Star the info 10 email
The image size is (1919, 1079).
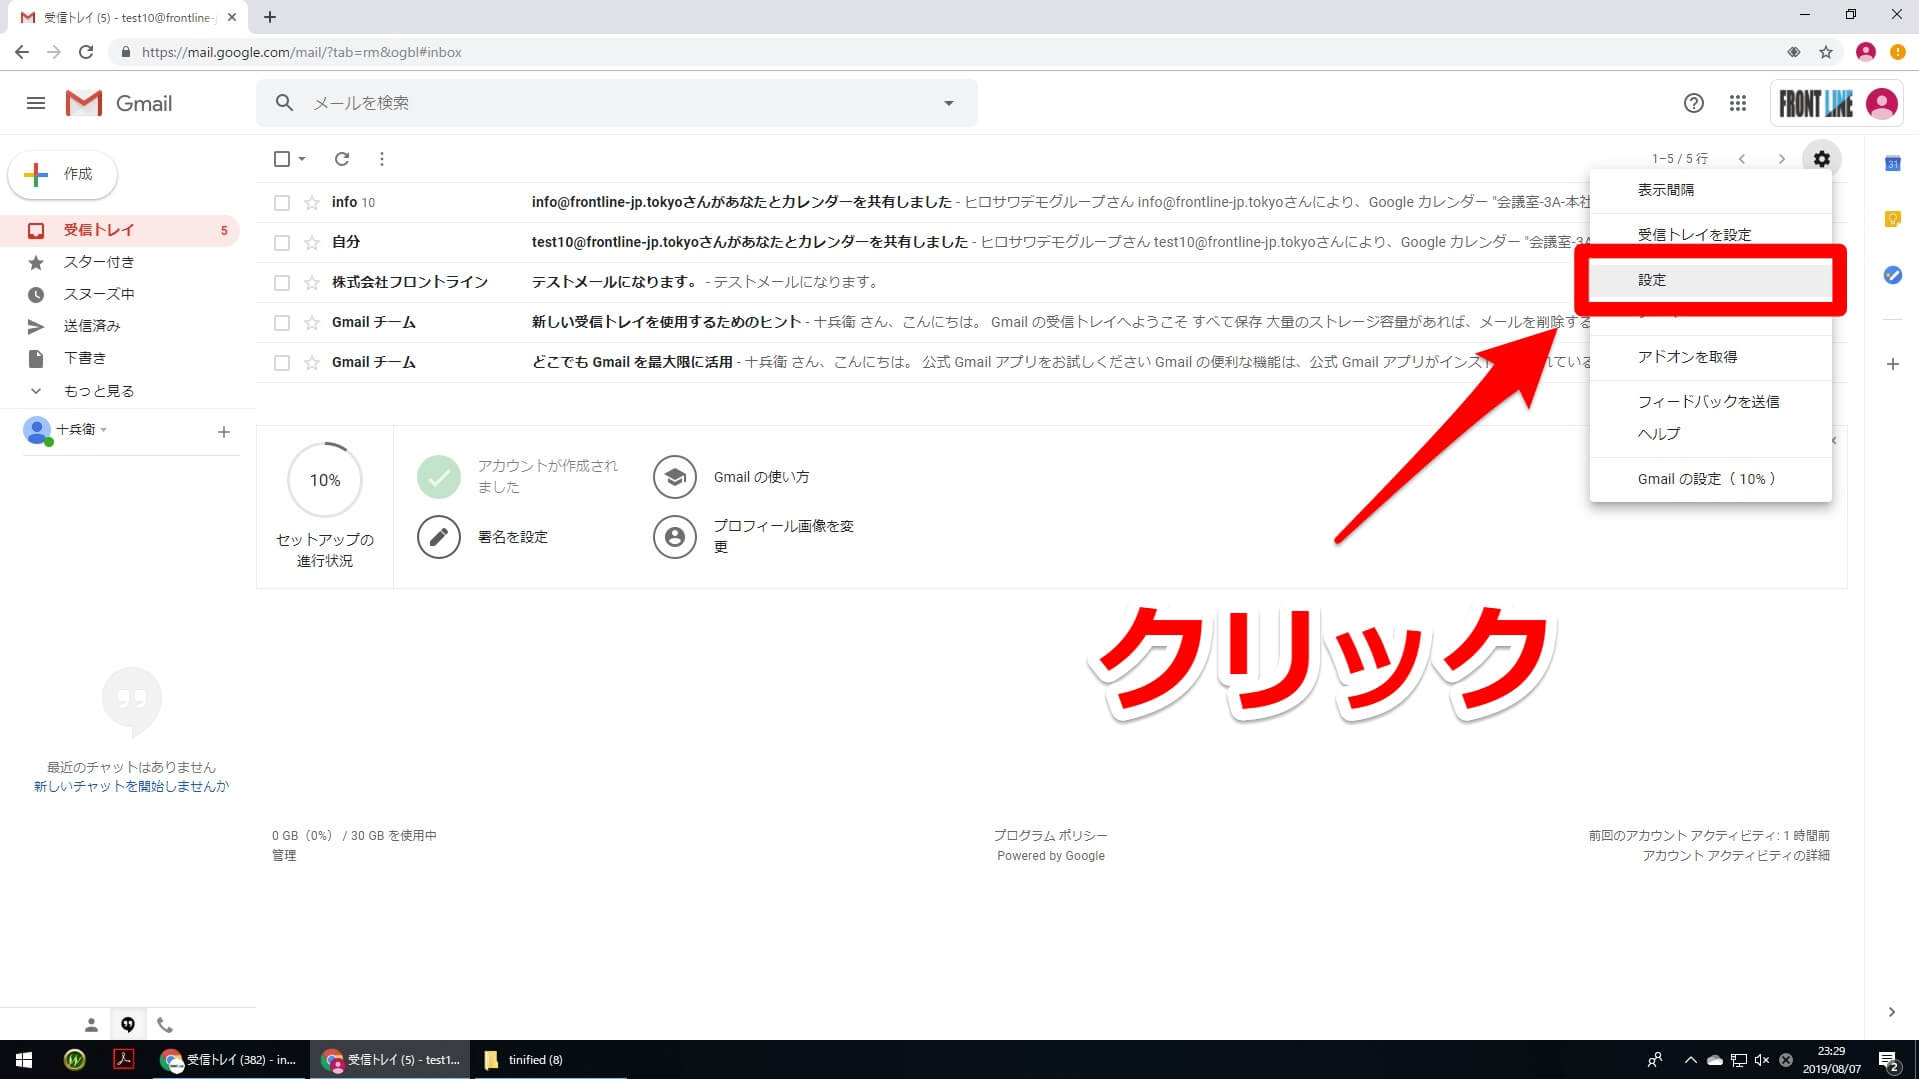[312, 203]
